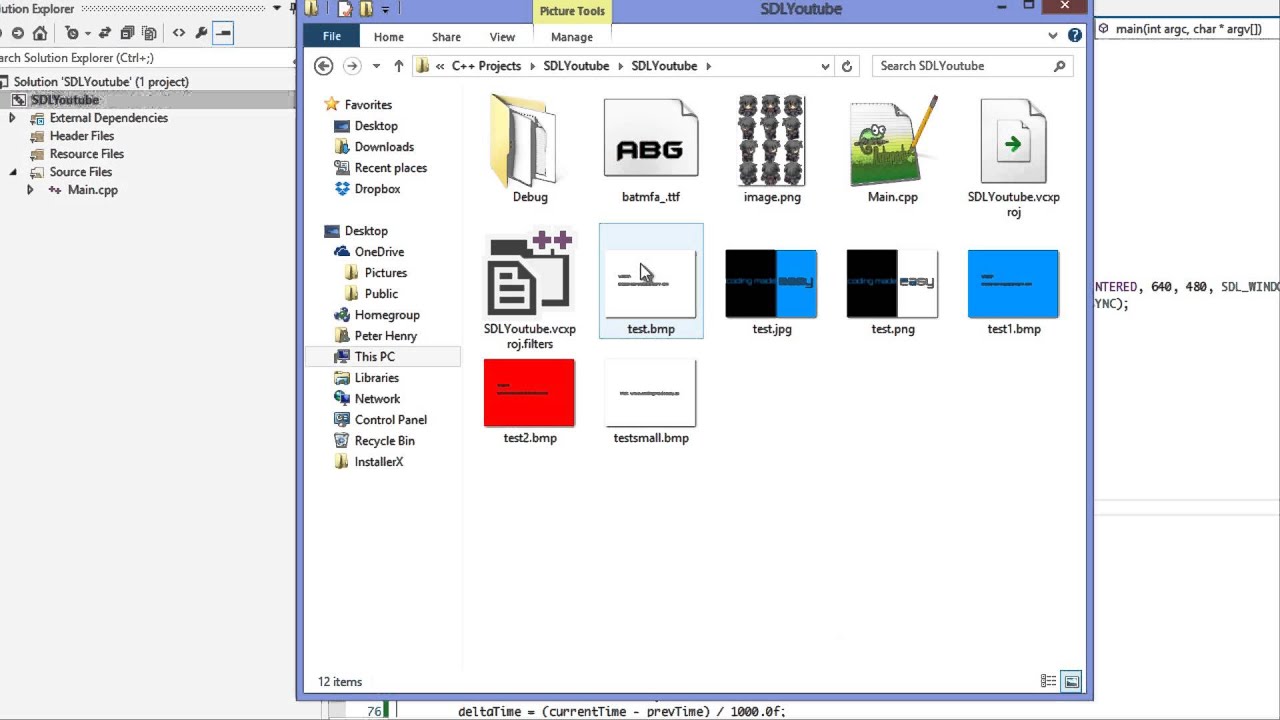The width and height of the screenshot is (1280, 720).
Task: Open Recycle Bin in navigation pane
Action: [384, 441]
